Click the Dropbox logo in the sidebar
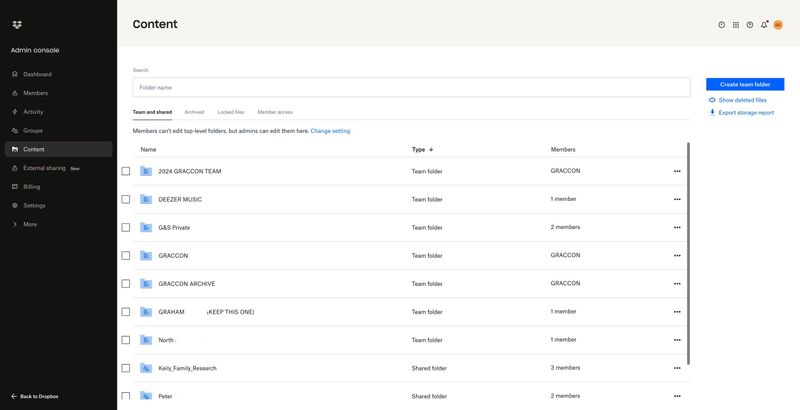 [18, 24]
